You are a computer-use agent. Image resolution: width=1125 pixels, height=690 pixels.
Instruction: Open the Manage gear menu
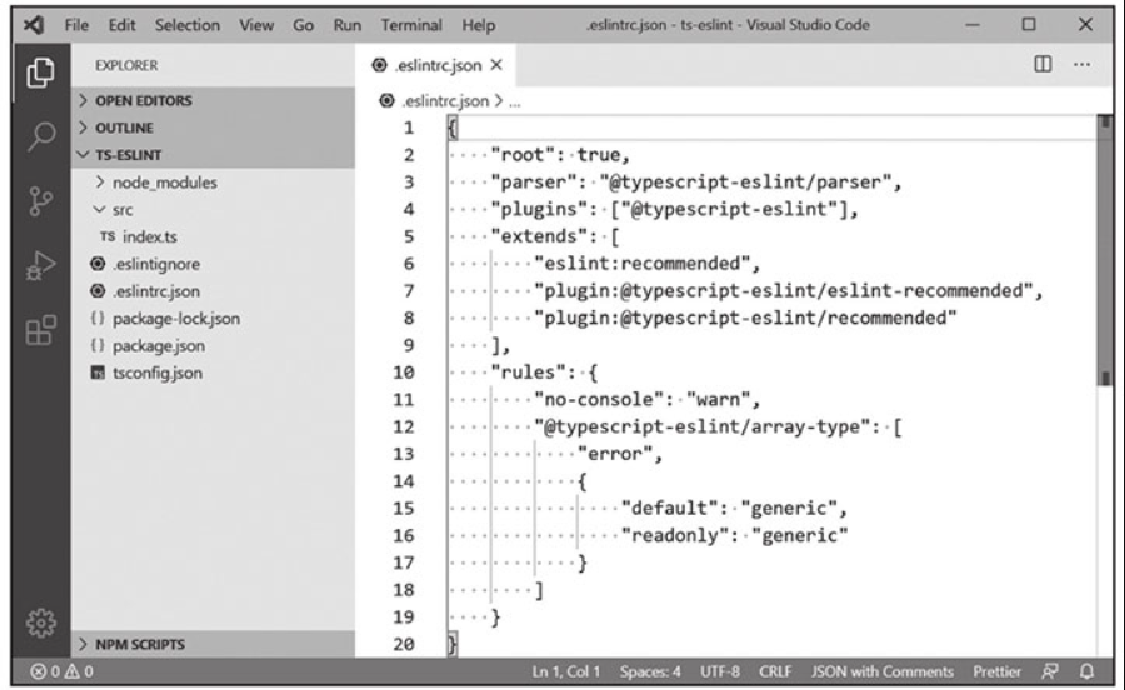pos(40,623)
